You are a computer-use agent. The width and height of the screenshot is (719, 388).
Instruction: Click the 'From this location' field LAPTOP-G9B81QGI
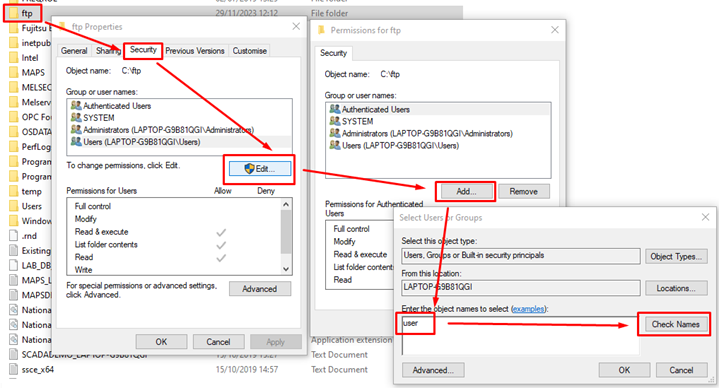coord(520,288)
